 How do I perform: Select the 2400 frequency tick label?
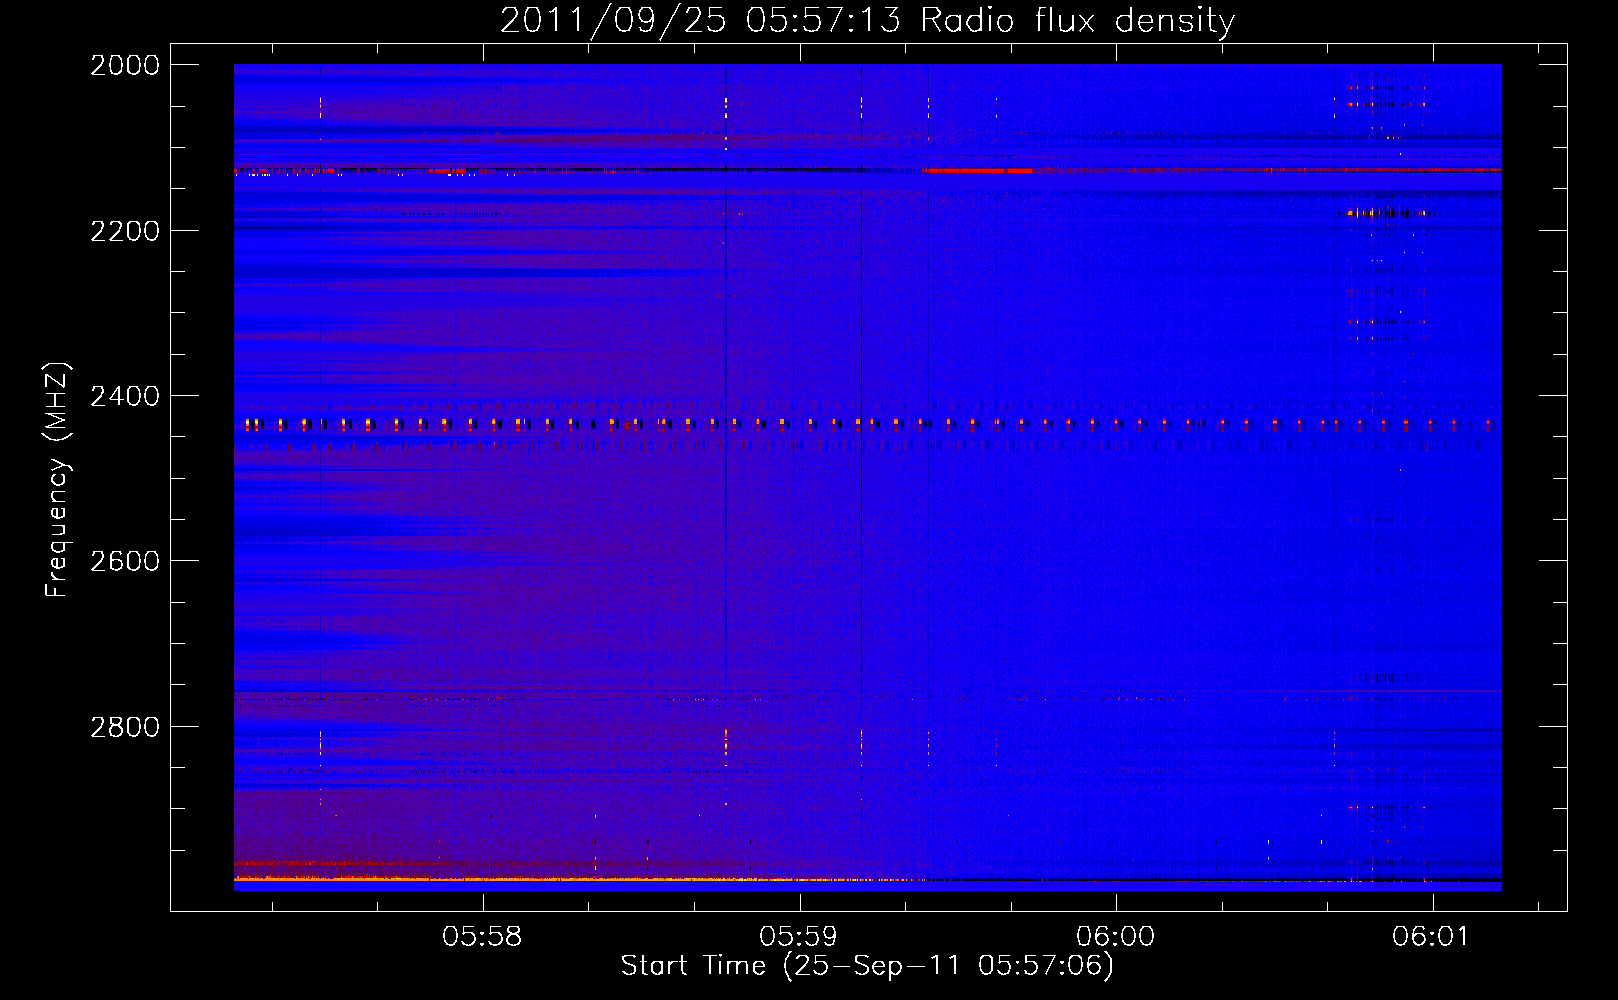pos(125,396)
